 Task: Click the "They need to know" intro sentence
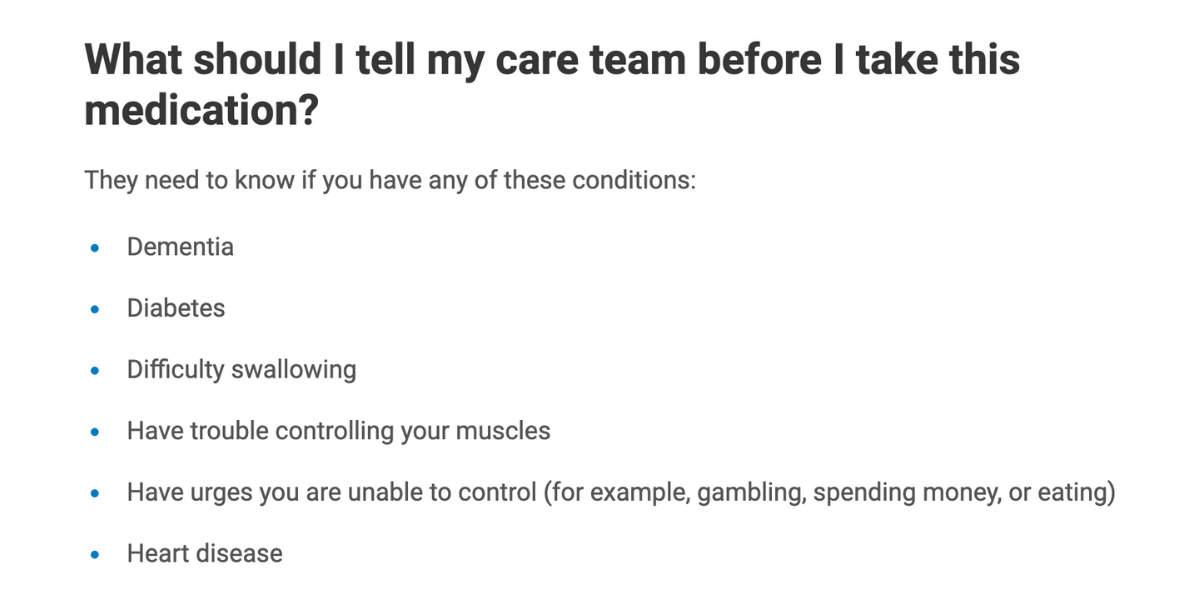tap(389, 182)
